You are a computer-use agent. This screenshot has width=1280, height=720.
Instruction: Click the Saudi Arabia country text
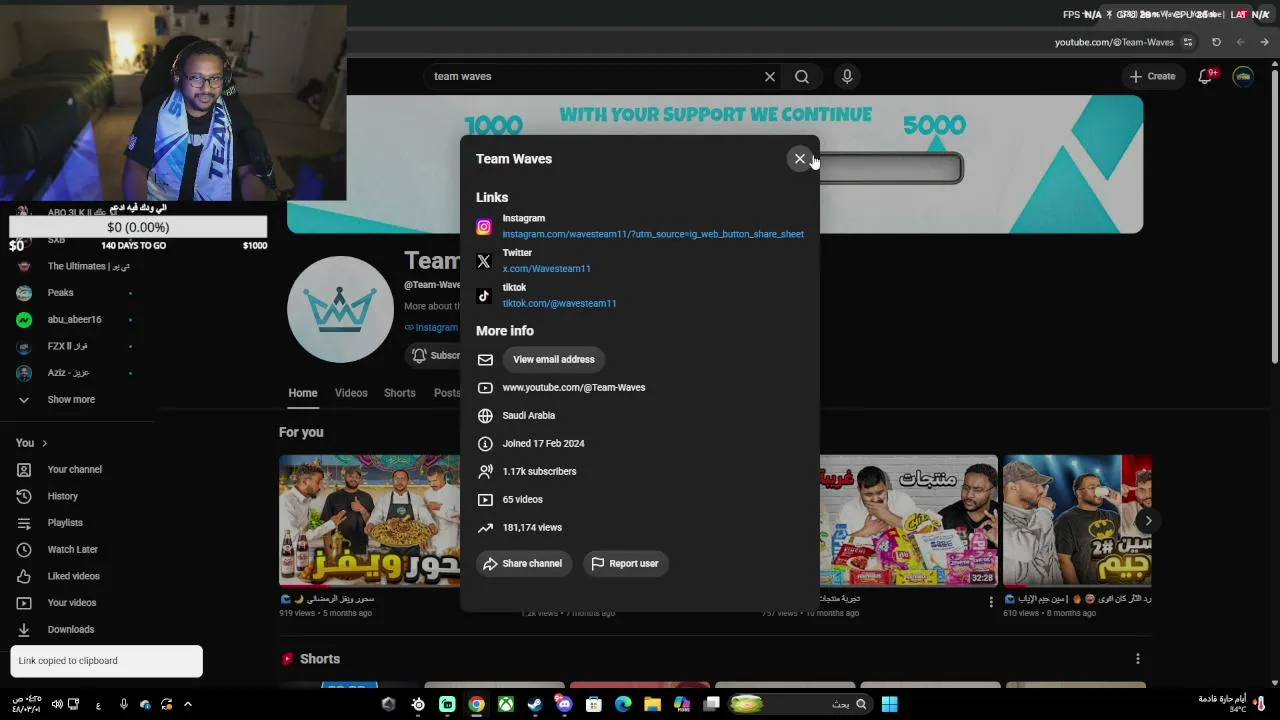[529, 415]
